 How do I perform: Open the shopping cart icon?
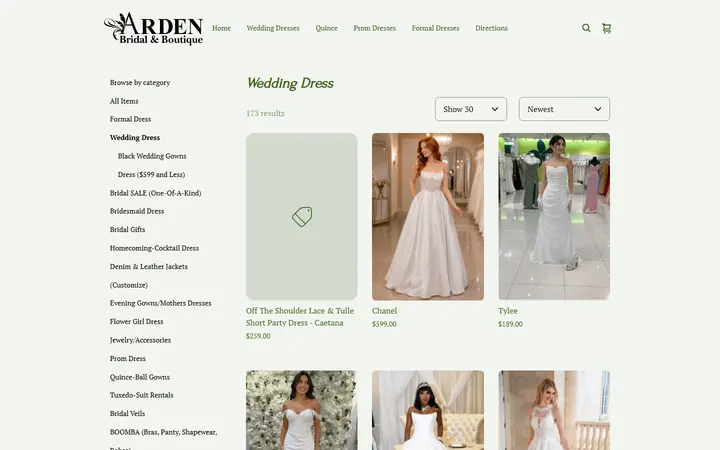pyautogui.click(x=607, y=28)
